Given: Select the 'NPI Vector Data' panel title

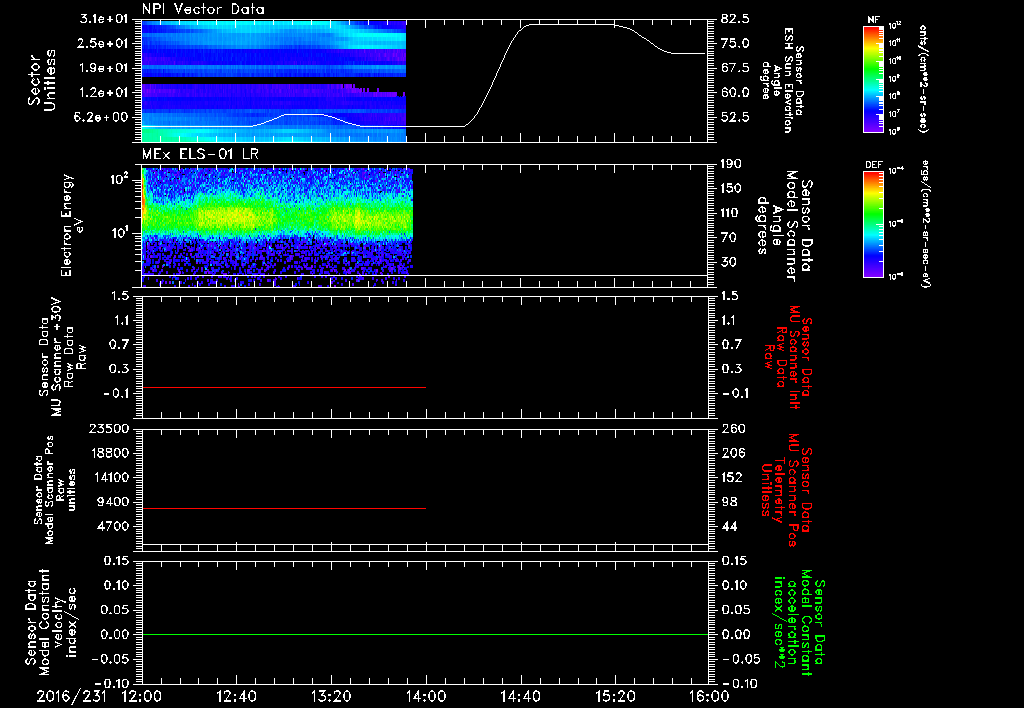Looking at the screenshot, I should [204, 9].
